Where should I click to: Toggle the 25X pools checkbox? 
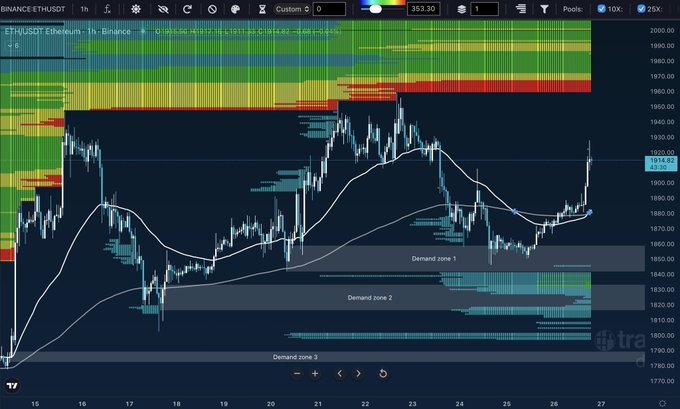tap(641, 8)
